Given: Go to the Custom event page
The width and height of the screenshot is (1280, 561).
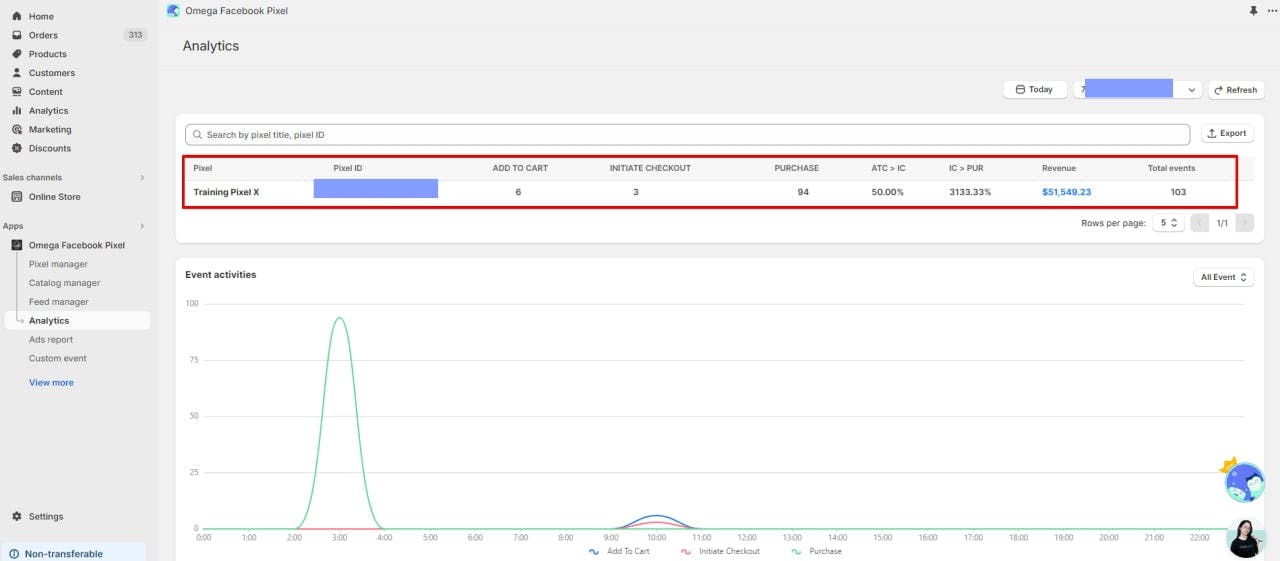Looking at the screenshot, I should pyautogui.click(x=57, y=358).
